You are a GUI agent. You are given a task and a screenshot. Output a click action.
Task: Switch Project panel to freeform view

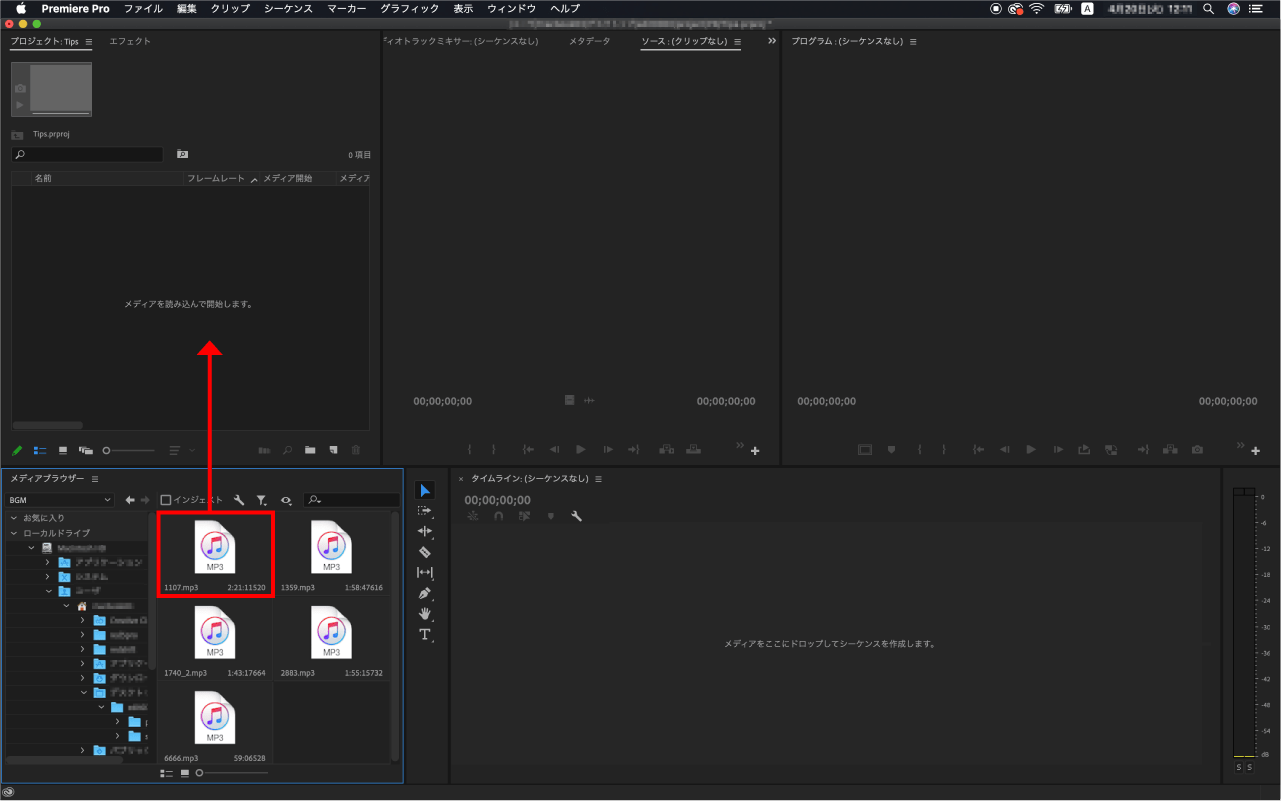pyautogui.click(x=86, y=451)
